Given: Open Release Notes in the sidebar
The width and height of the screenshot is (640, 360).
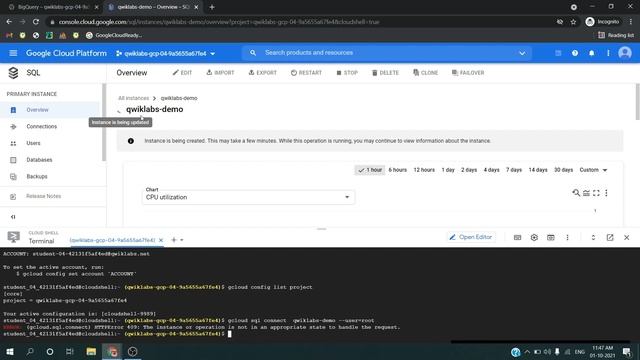Looking at the screenshot, I should (50, 196).
